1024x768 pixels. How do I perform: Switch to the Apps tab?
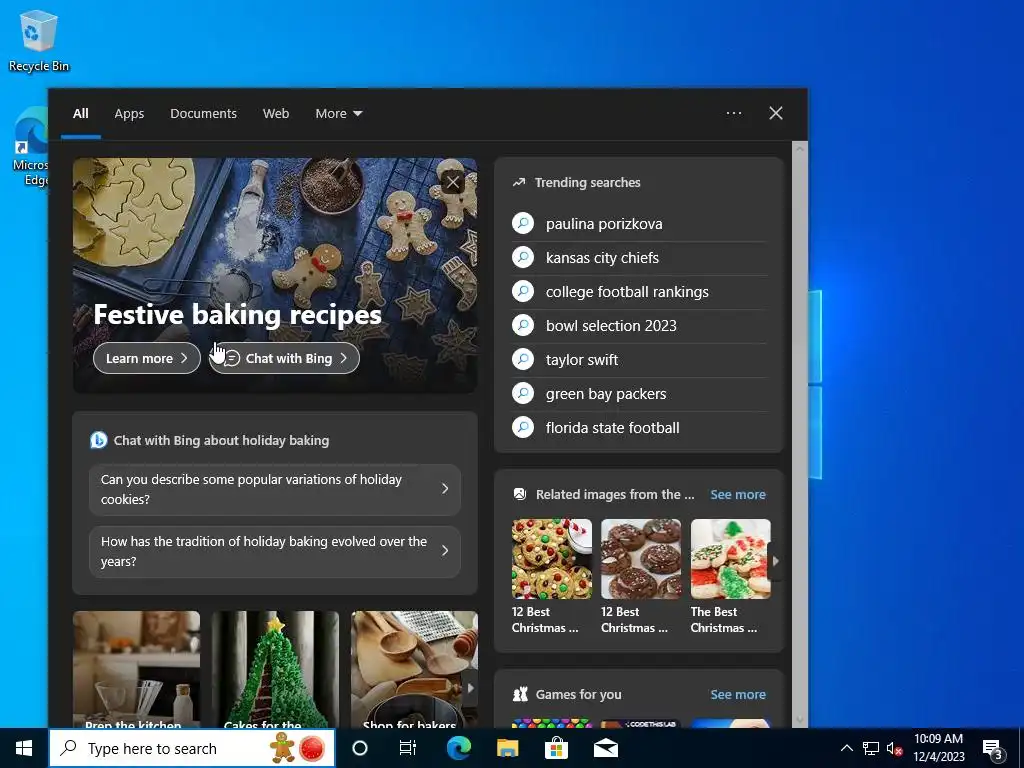pyautogui.click(x=129, y=114)
